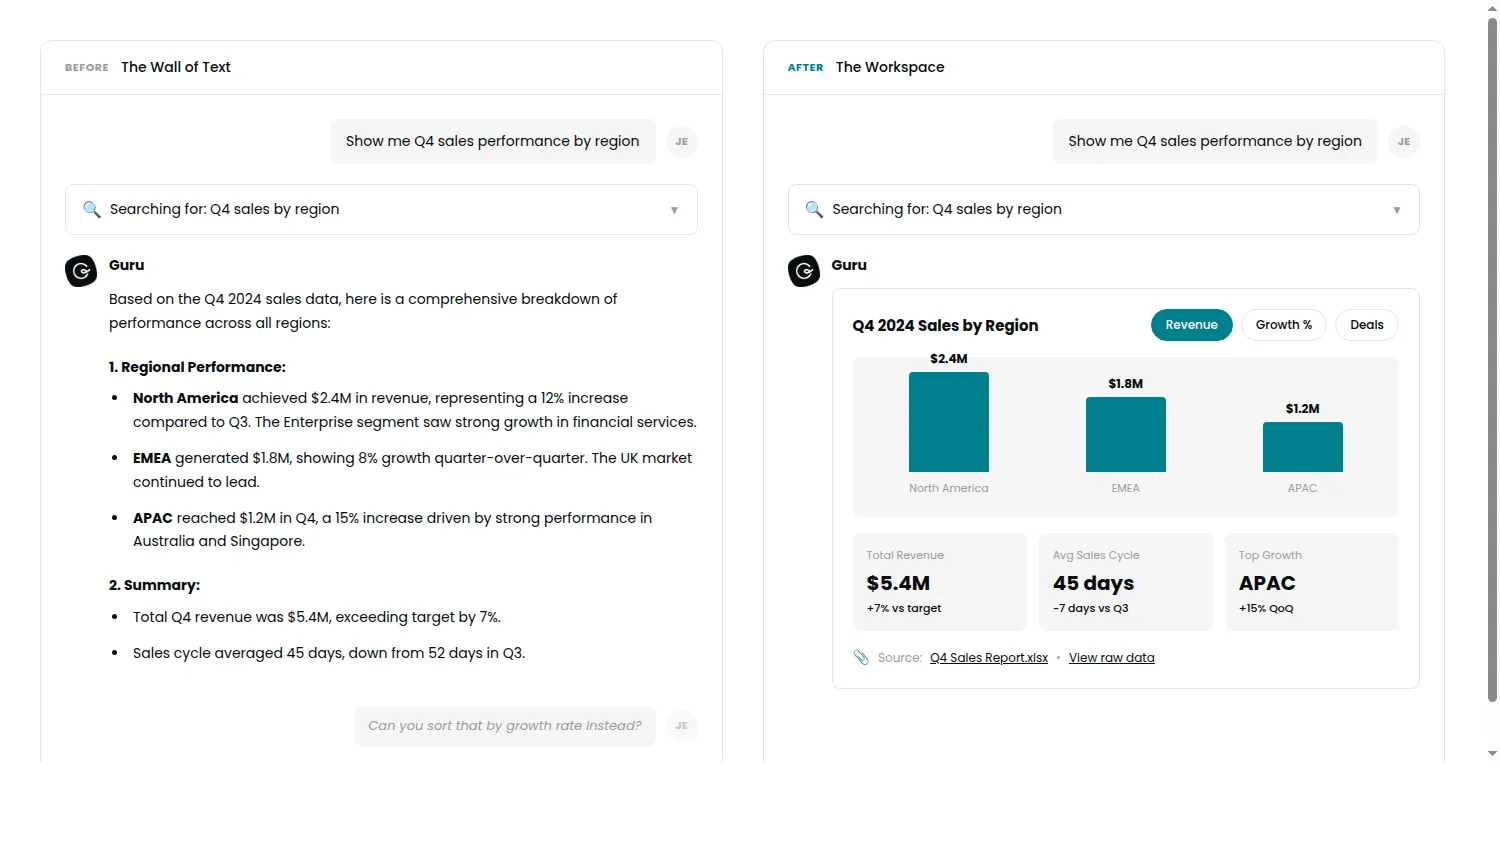Click the growth rate follow-up input field

(505, 725)
